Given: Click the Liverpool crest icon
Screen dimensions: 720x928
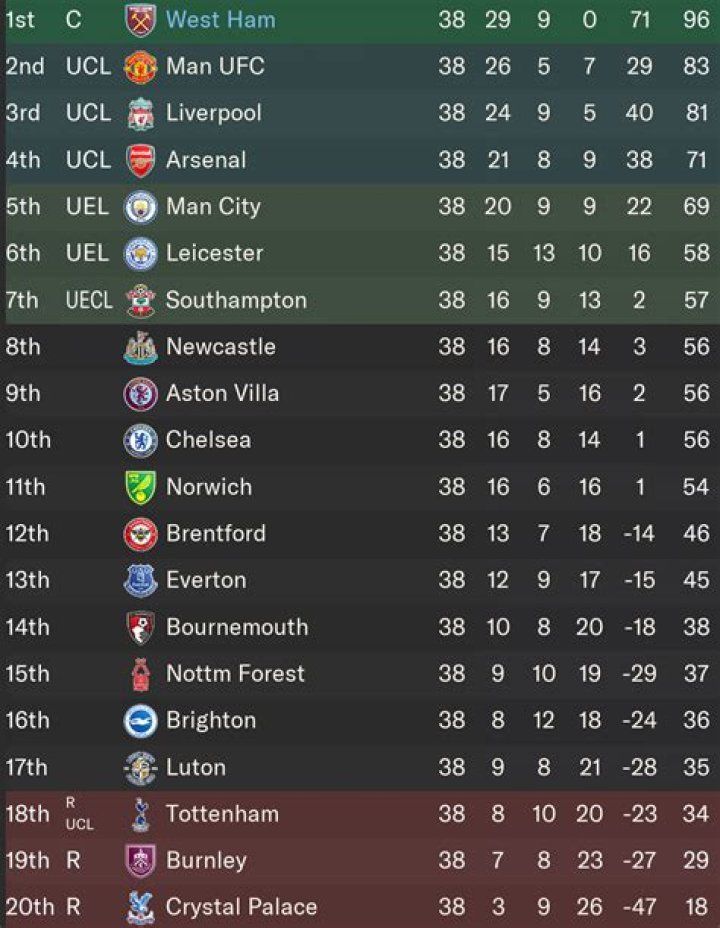Looking at the screenshot, I should 140,113.
